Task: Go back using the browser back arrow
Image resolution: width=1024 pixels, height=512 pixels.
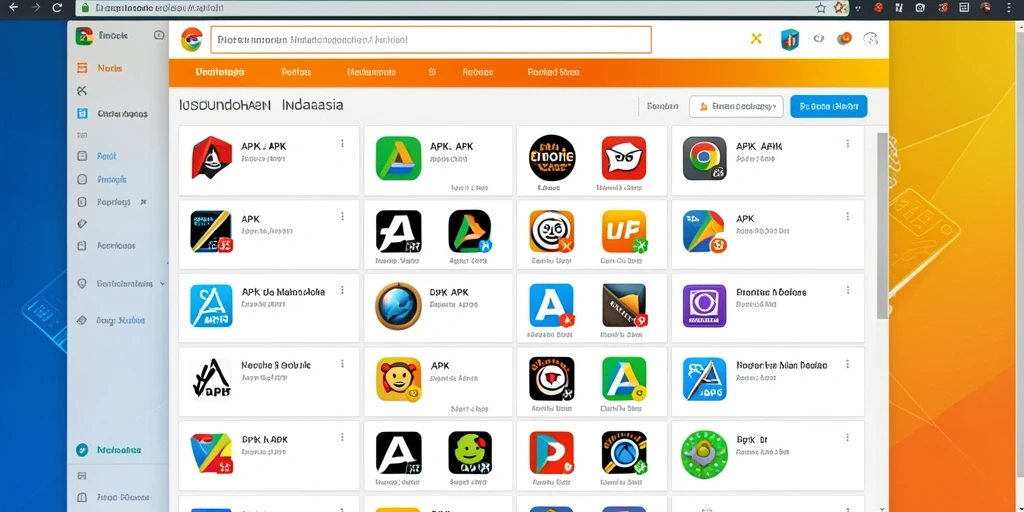Action: click(14, 8)
